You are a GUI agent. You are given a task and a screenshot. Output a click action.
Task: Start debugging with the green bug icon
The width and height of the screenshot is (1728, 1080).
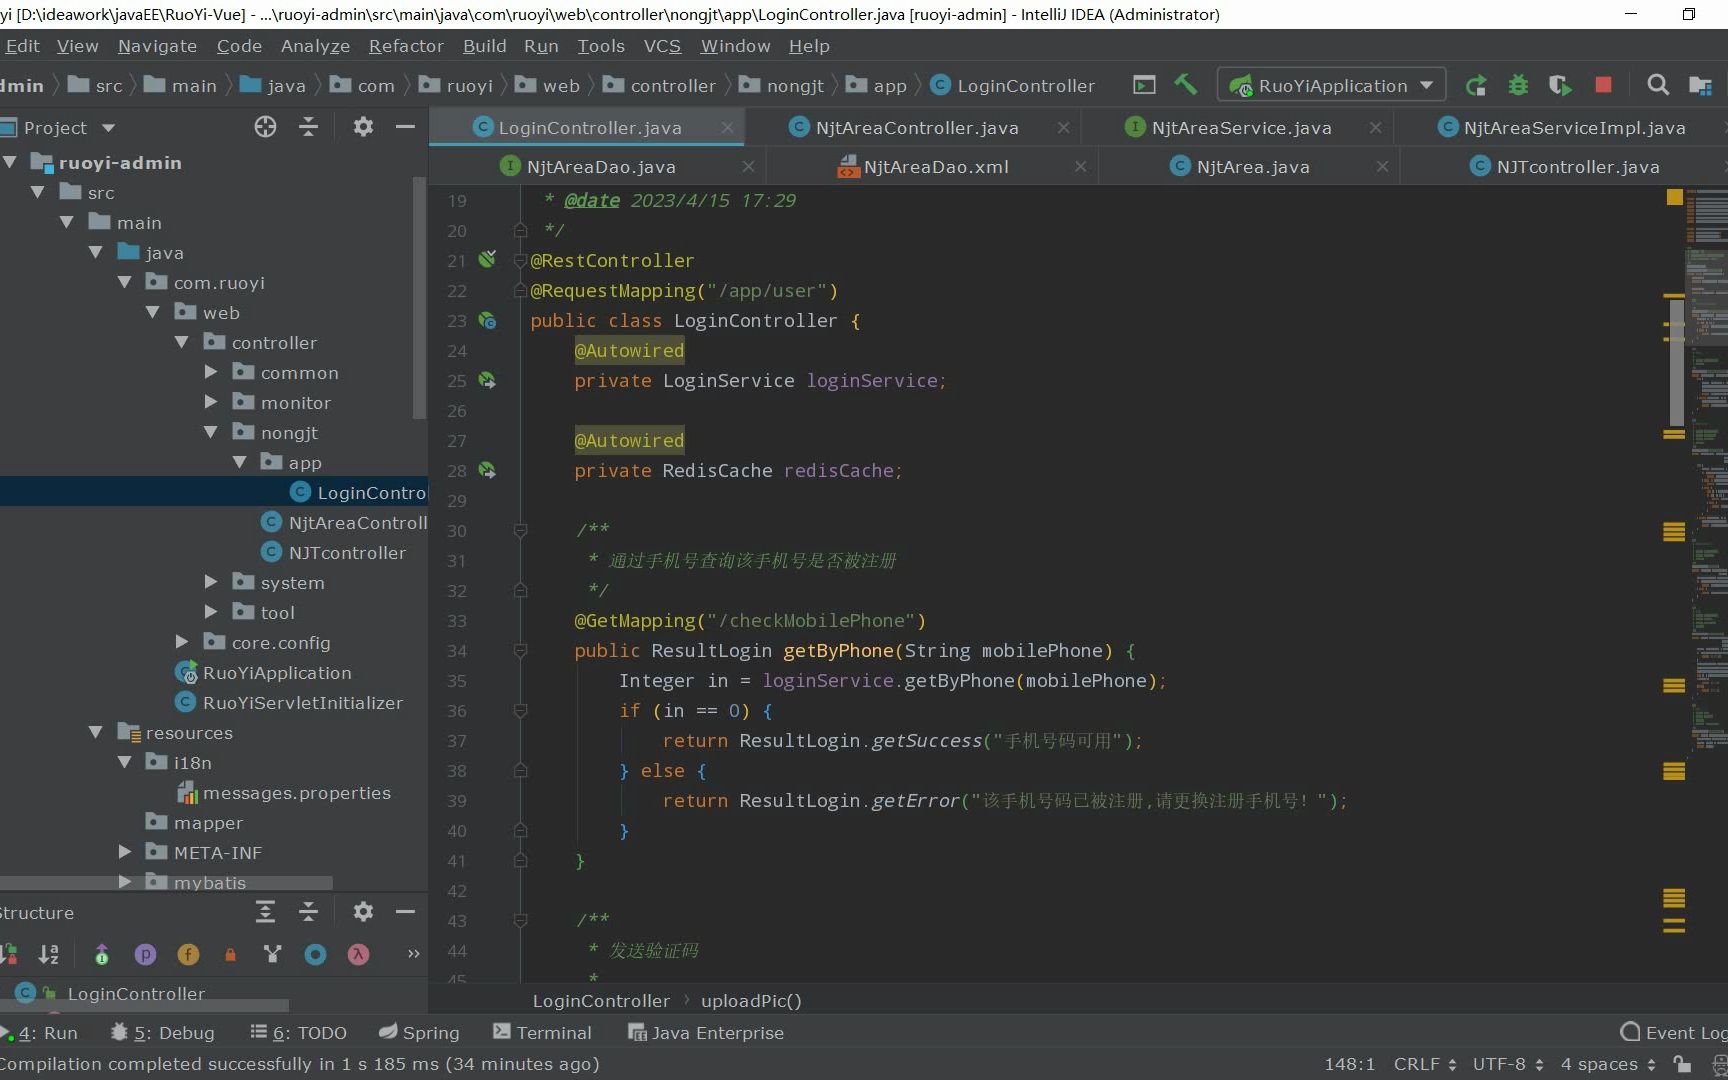(x=1518, y=86)
